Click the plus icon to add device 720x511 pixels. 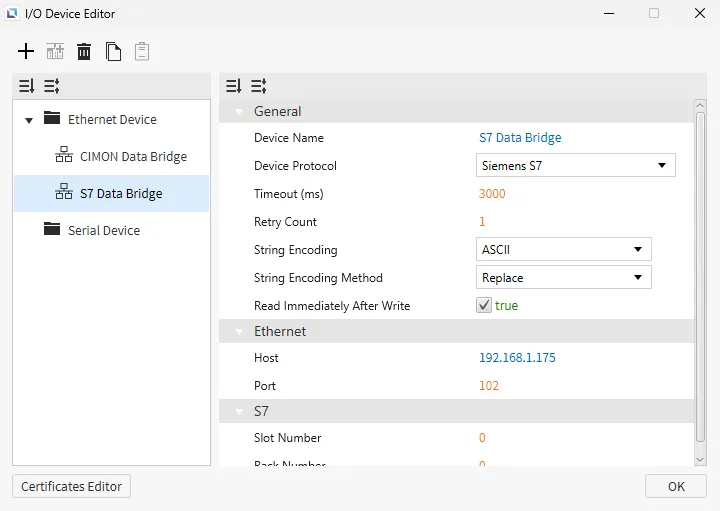tap(26, 51)
